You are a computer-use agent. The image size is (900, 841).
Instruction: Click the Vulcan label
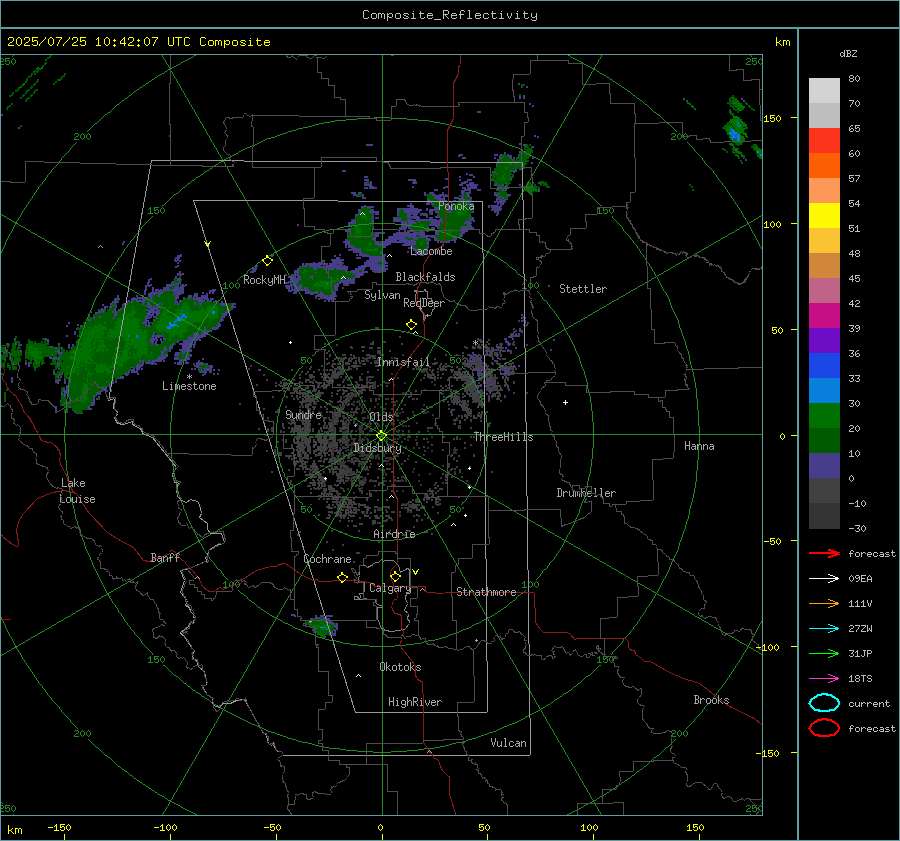(x=508, y=743)
